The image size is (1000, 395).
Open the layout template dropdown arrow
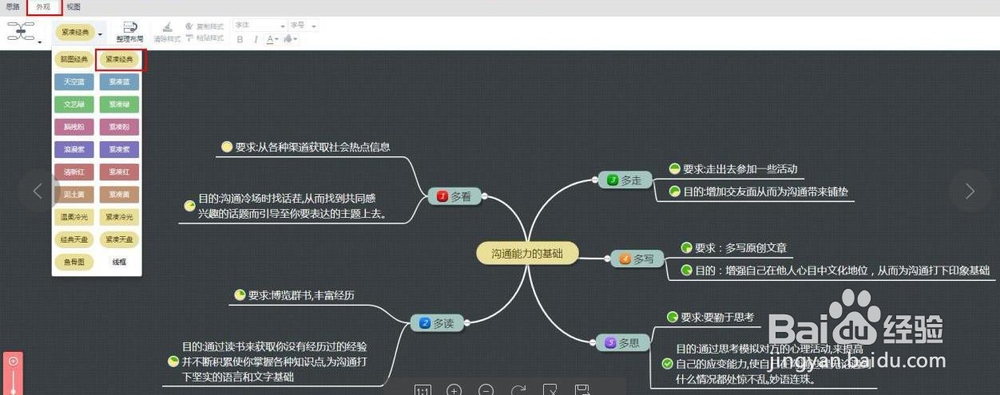(x=41, y=43)
